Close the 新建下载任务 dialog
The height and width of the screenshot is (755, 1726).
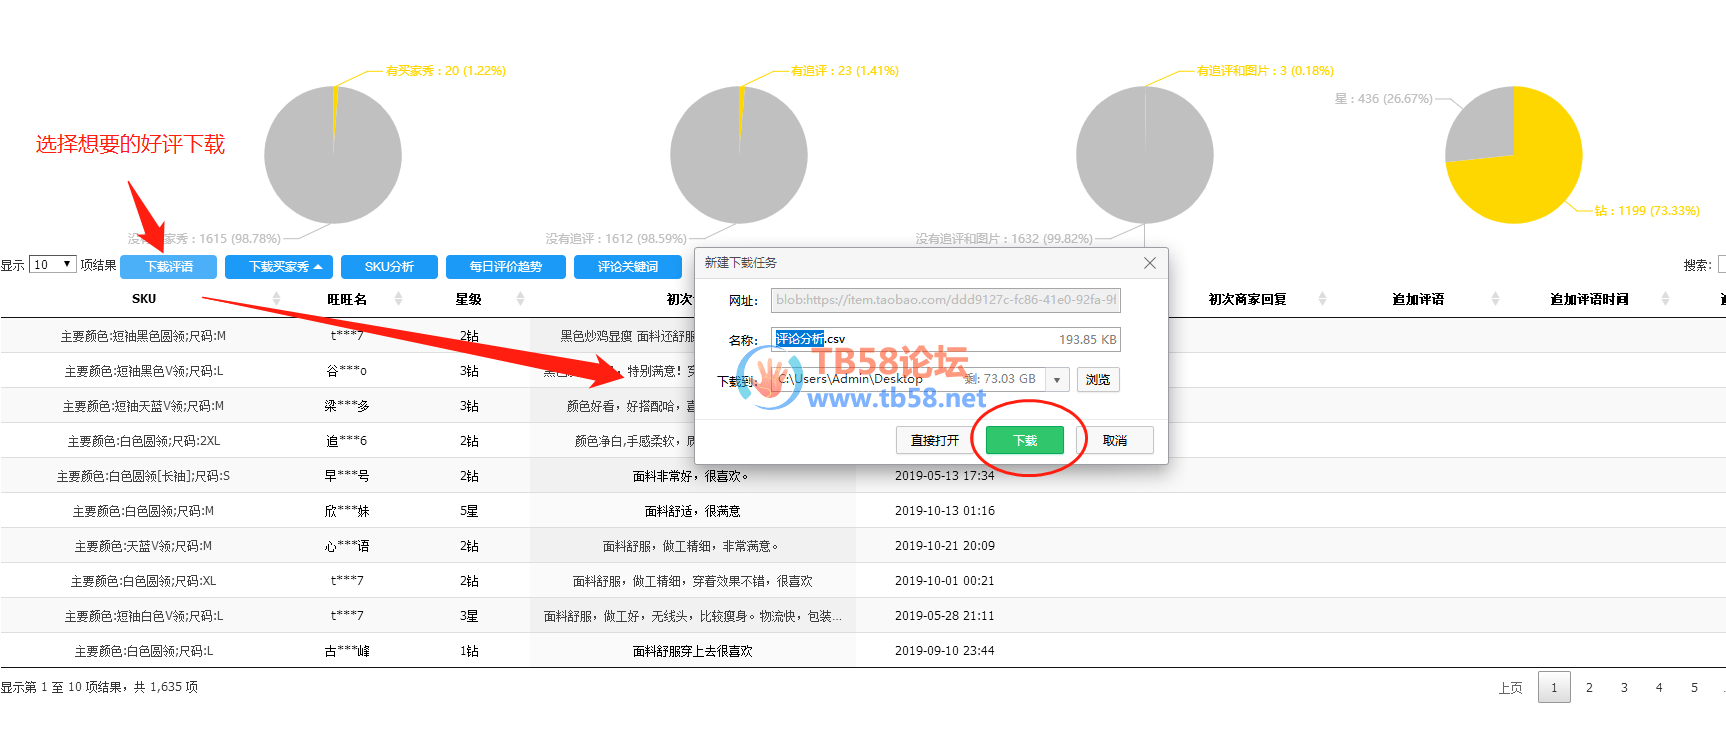pyautogui.click(x=1149, y=263)
